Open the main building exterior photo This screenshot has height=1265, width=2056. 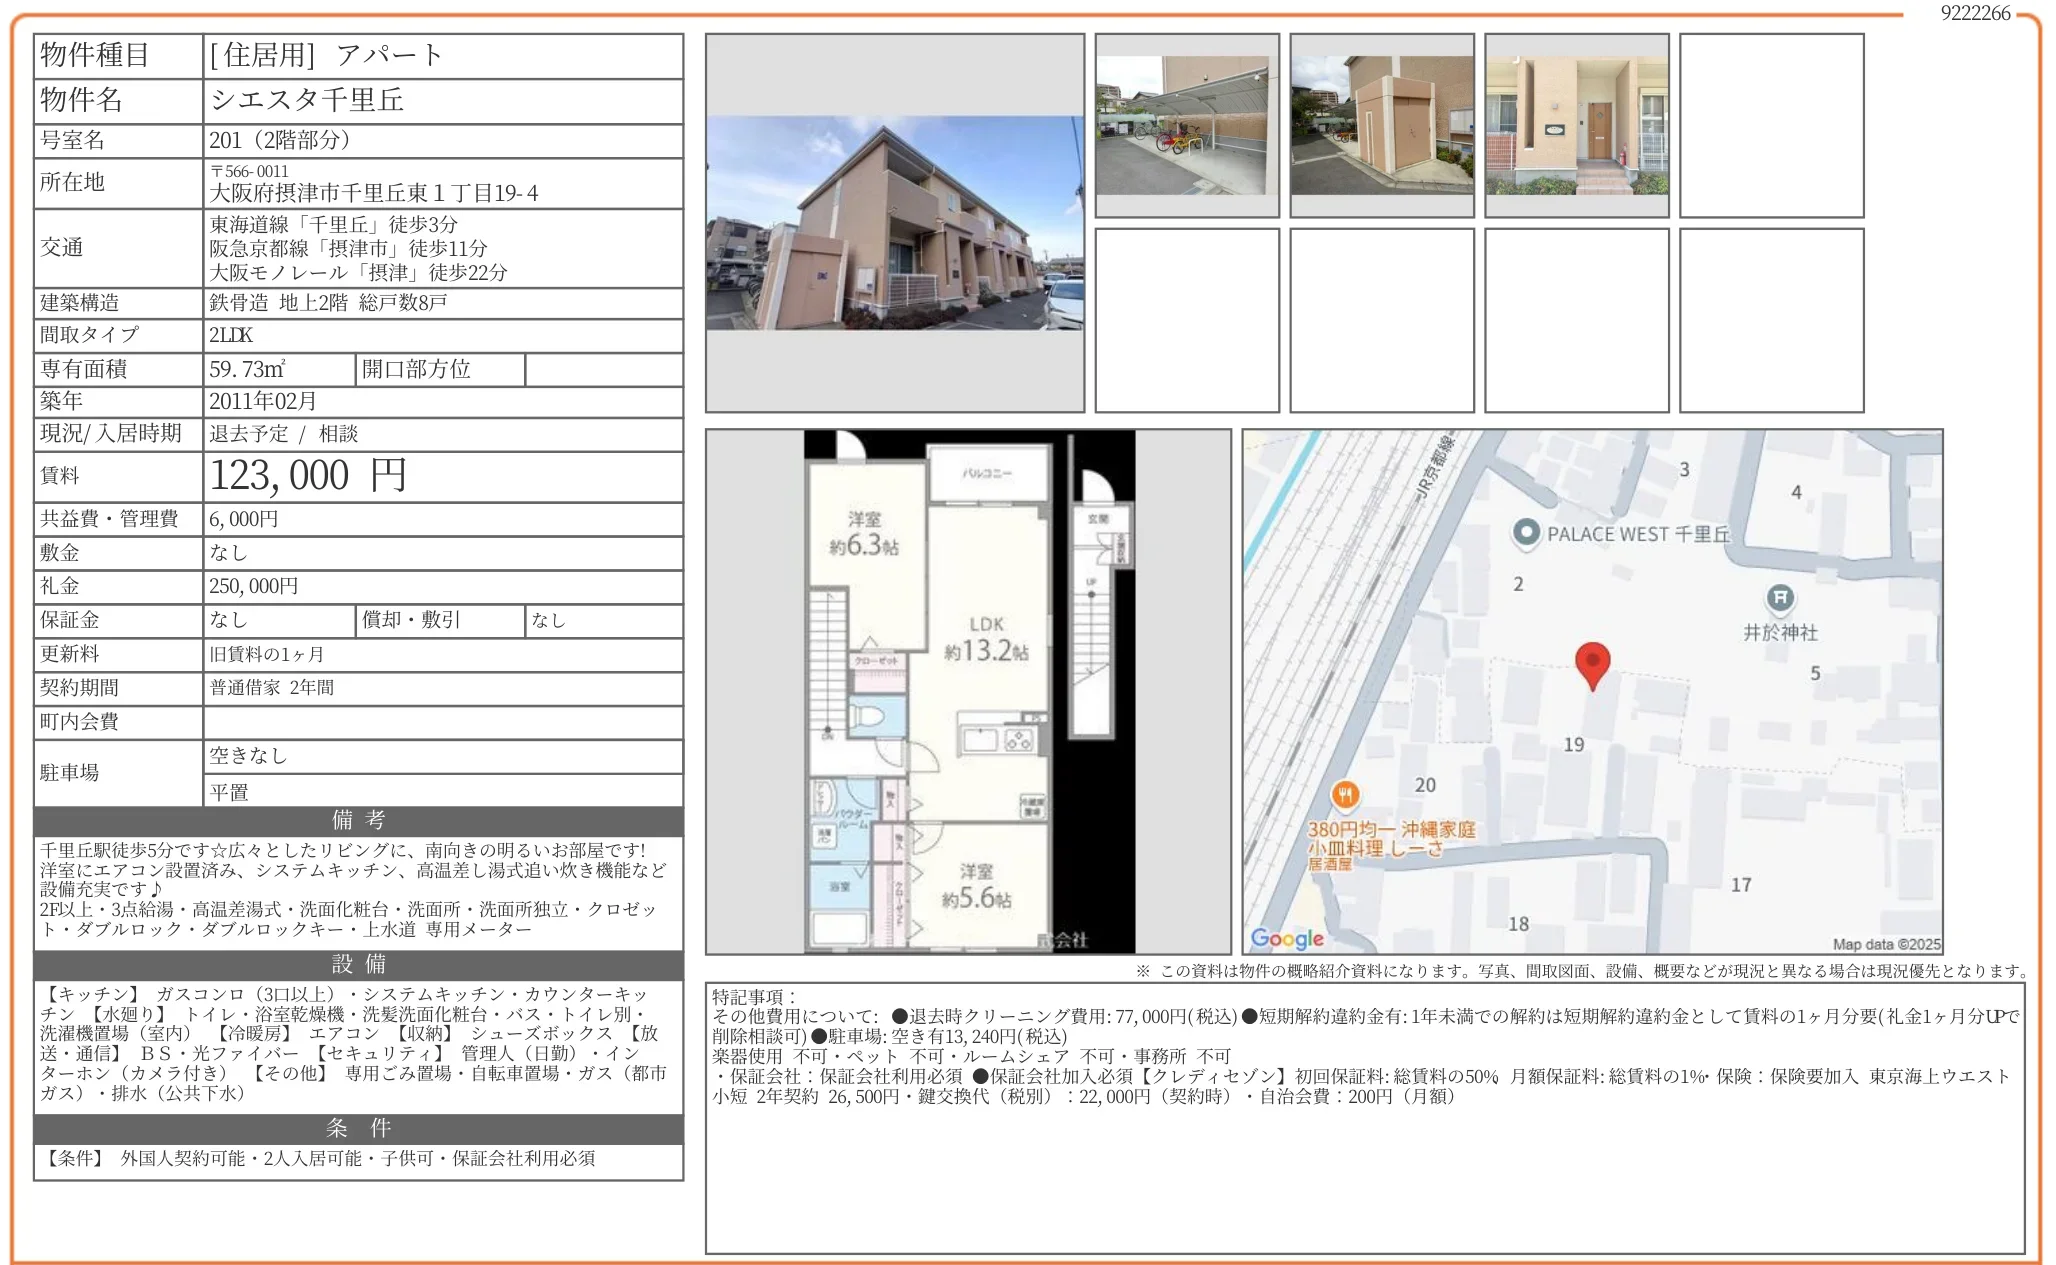[894, 223]
